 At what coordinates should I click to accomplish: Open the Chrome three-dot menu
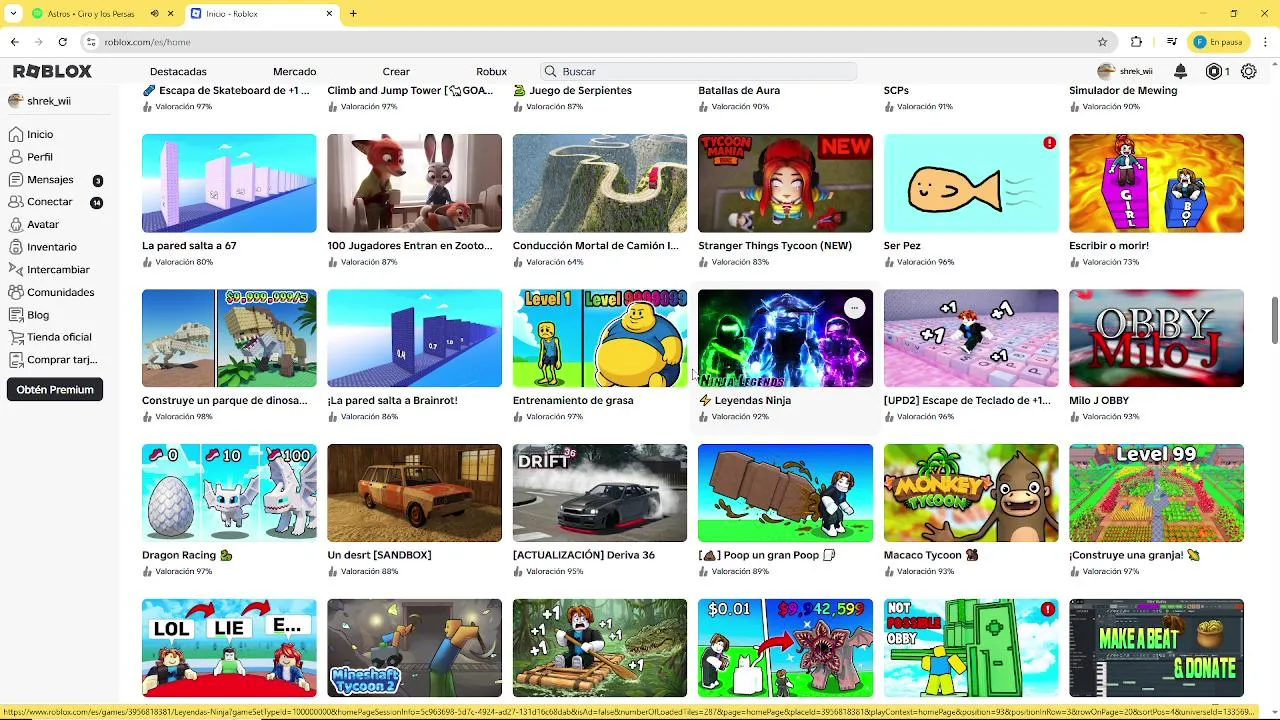point(1266,42)
